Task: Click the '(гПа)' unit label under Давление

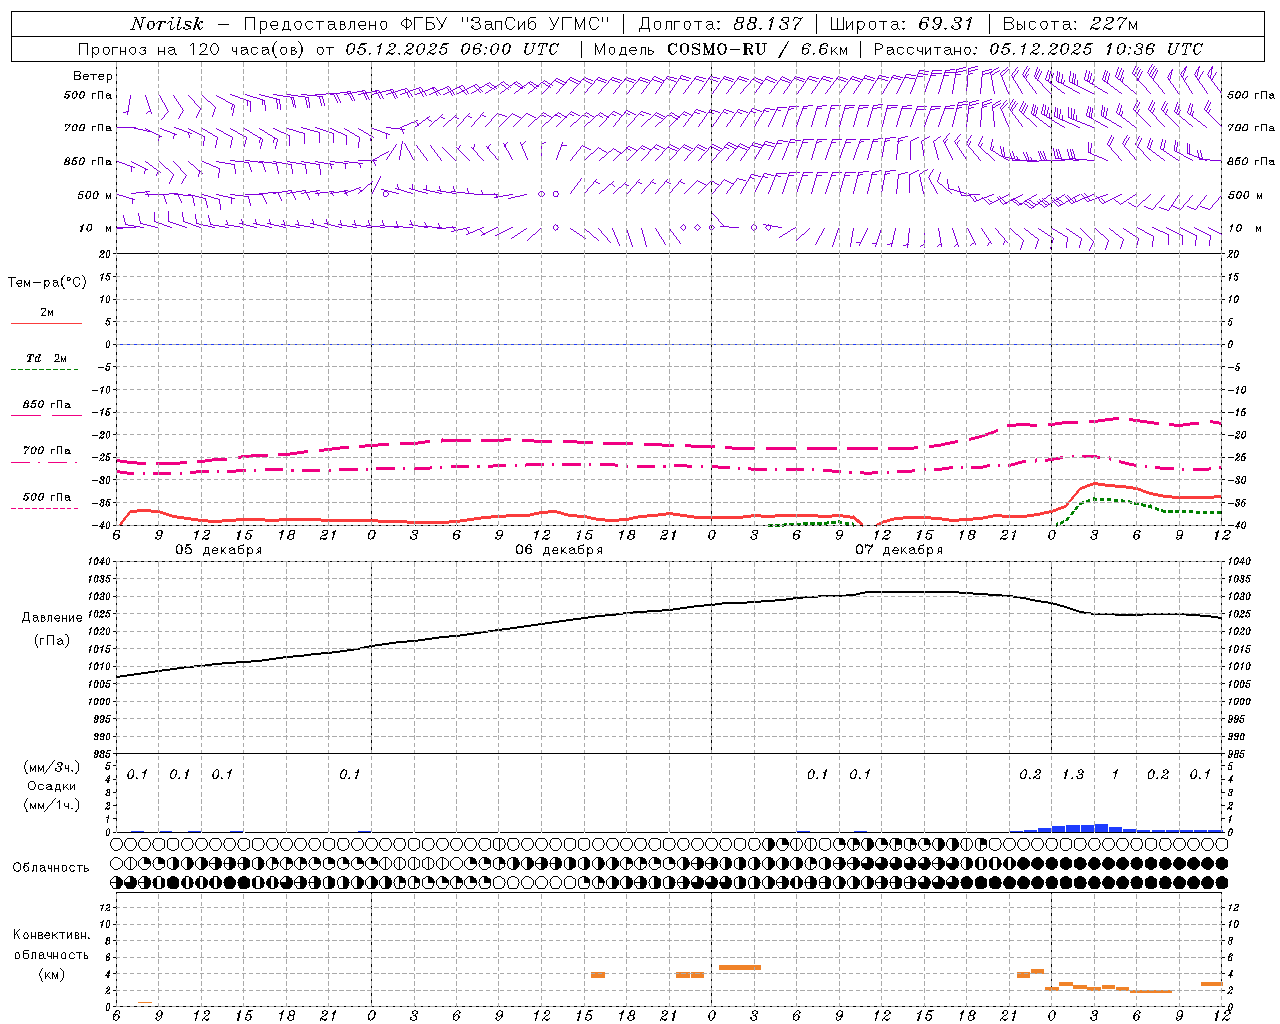Action: click(x=52, y=641)
